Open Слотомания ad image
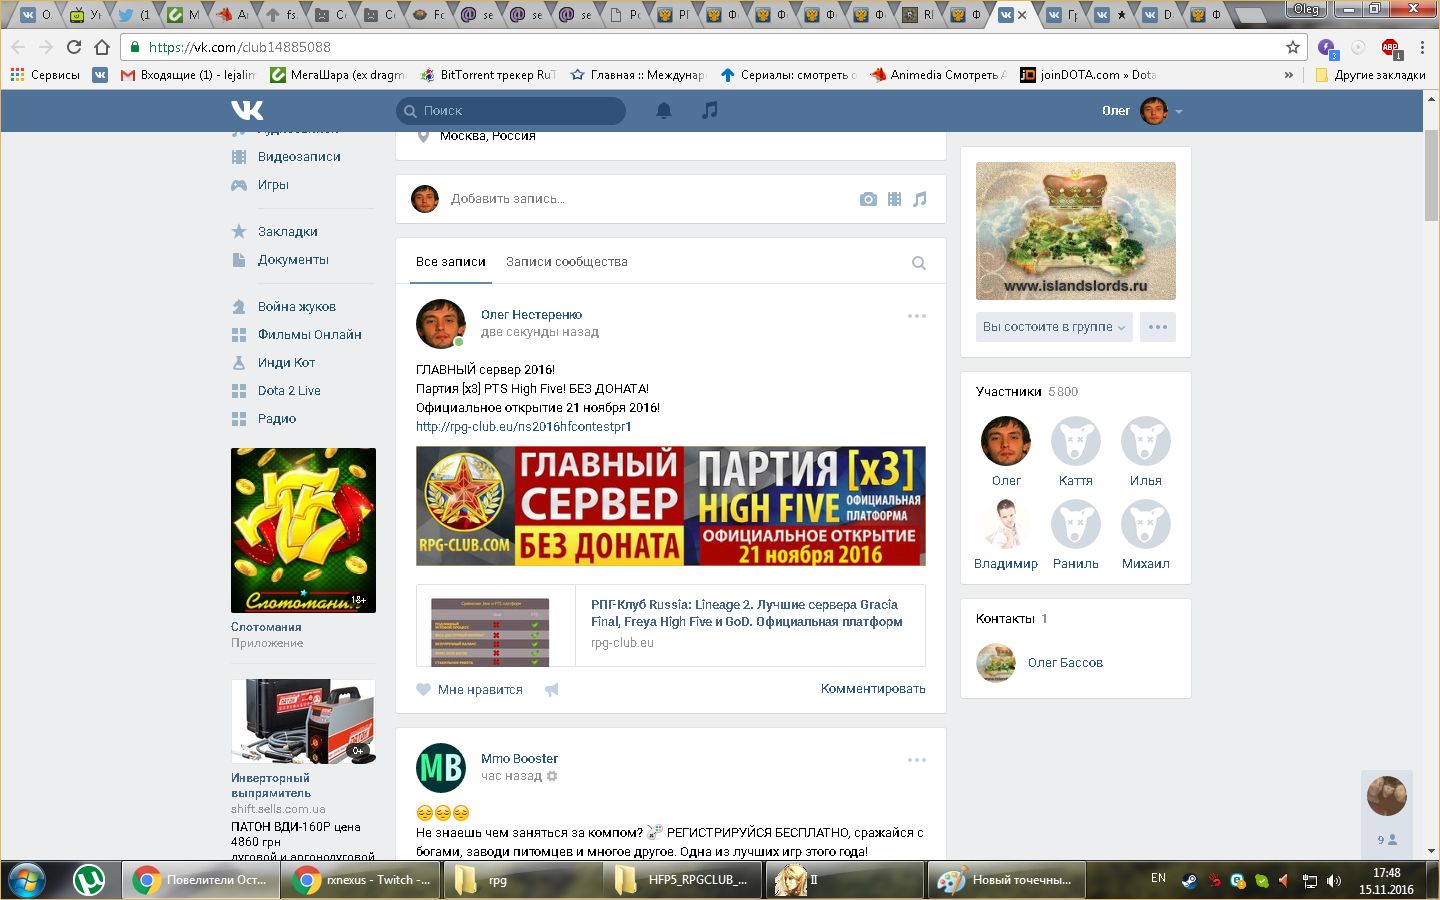The width and height of the screenshot is (1440, 900). [x=303, y=530]
